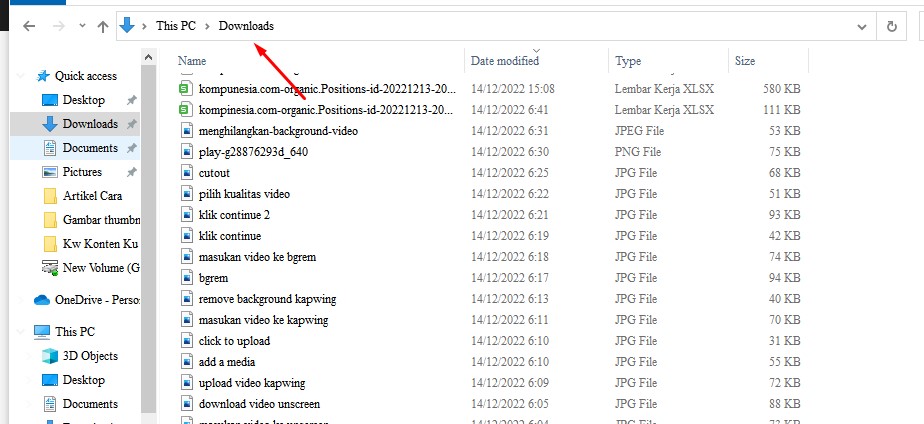Sort files by Date modified column
The height and width of the screenshot is (424, 924).
pyautogui.click(x=505, y=61)
